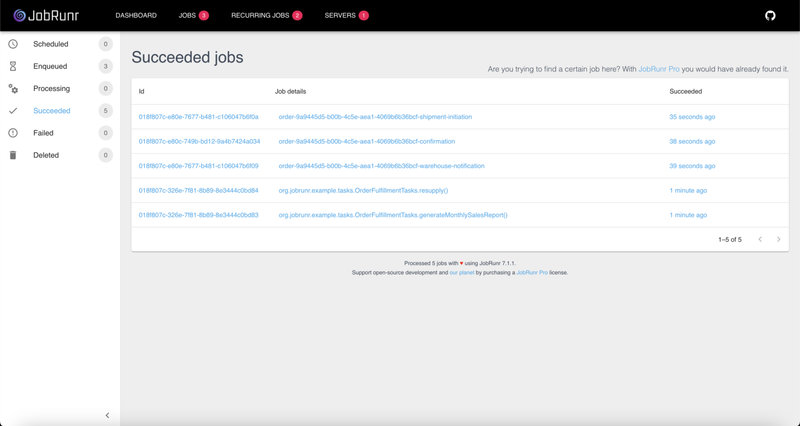The width and height of the screenshot is (800, 426).
Task: Open the shipment-initiation job details
Action: [x=375, y=117]
